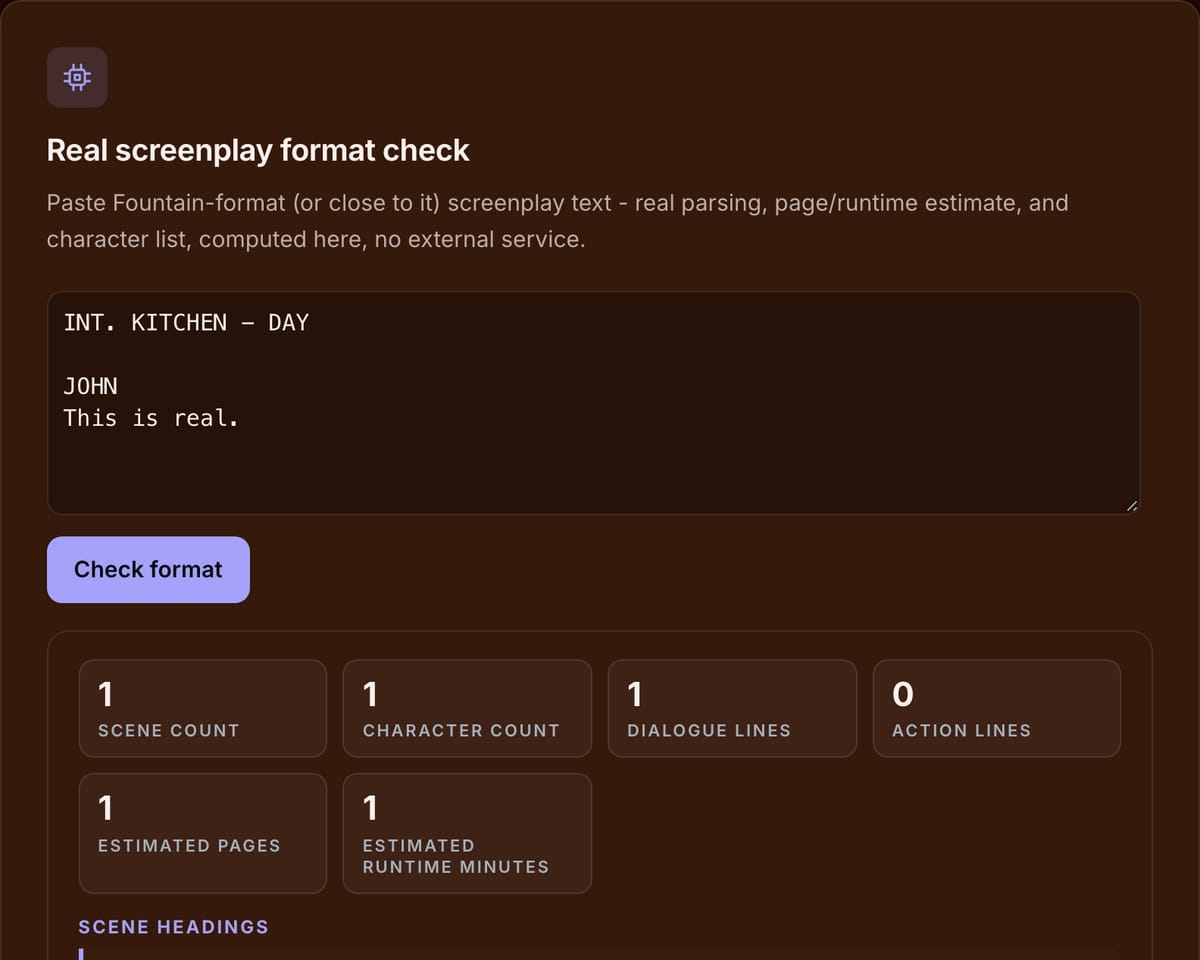The width and height of the screenshot is (1200, 960).
Task: Click the chip icon above the heading
Action: (77, 77)
